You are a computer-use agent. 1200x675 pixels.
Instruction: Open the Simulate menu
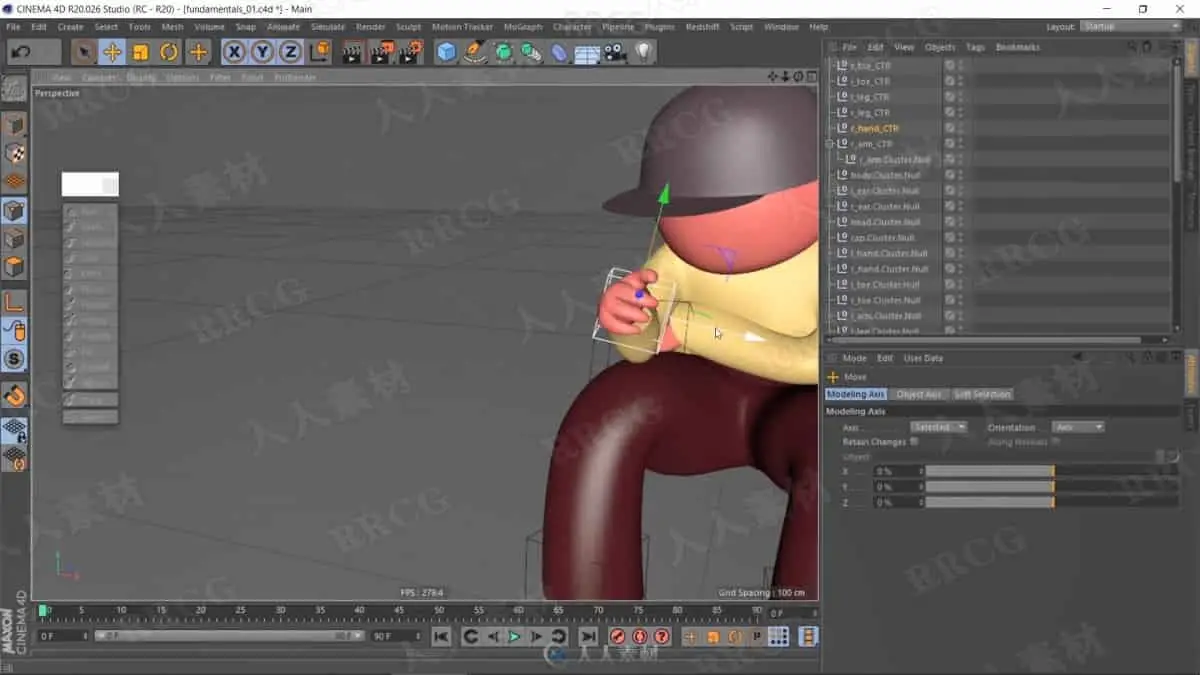(328, 27)
